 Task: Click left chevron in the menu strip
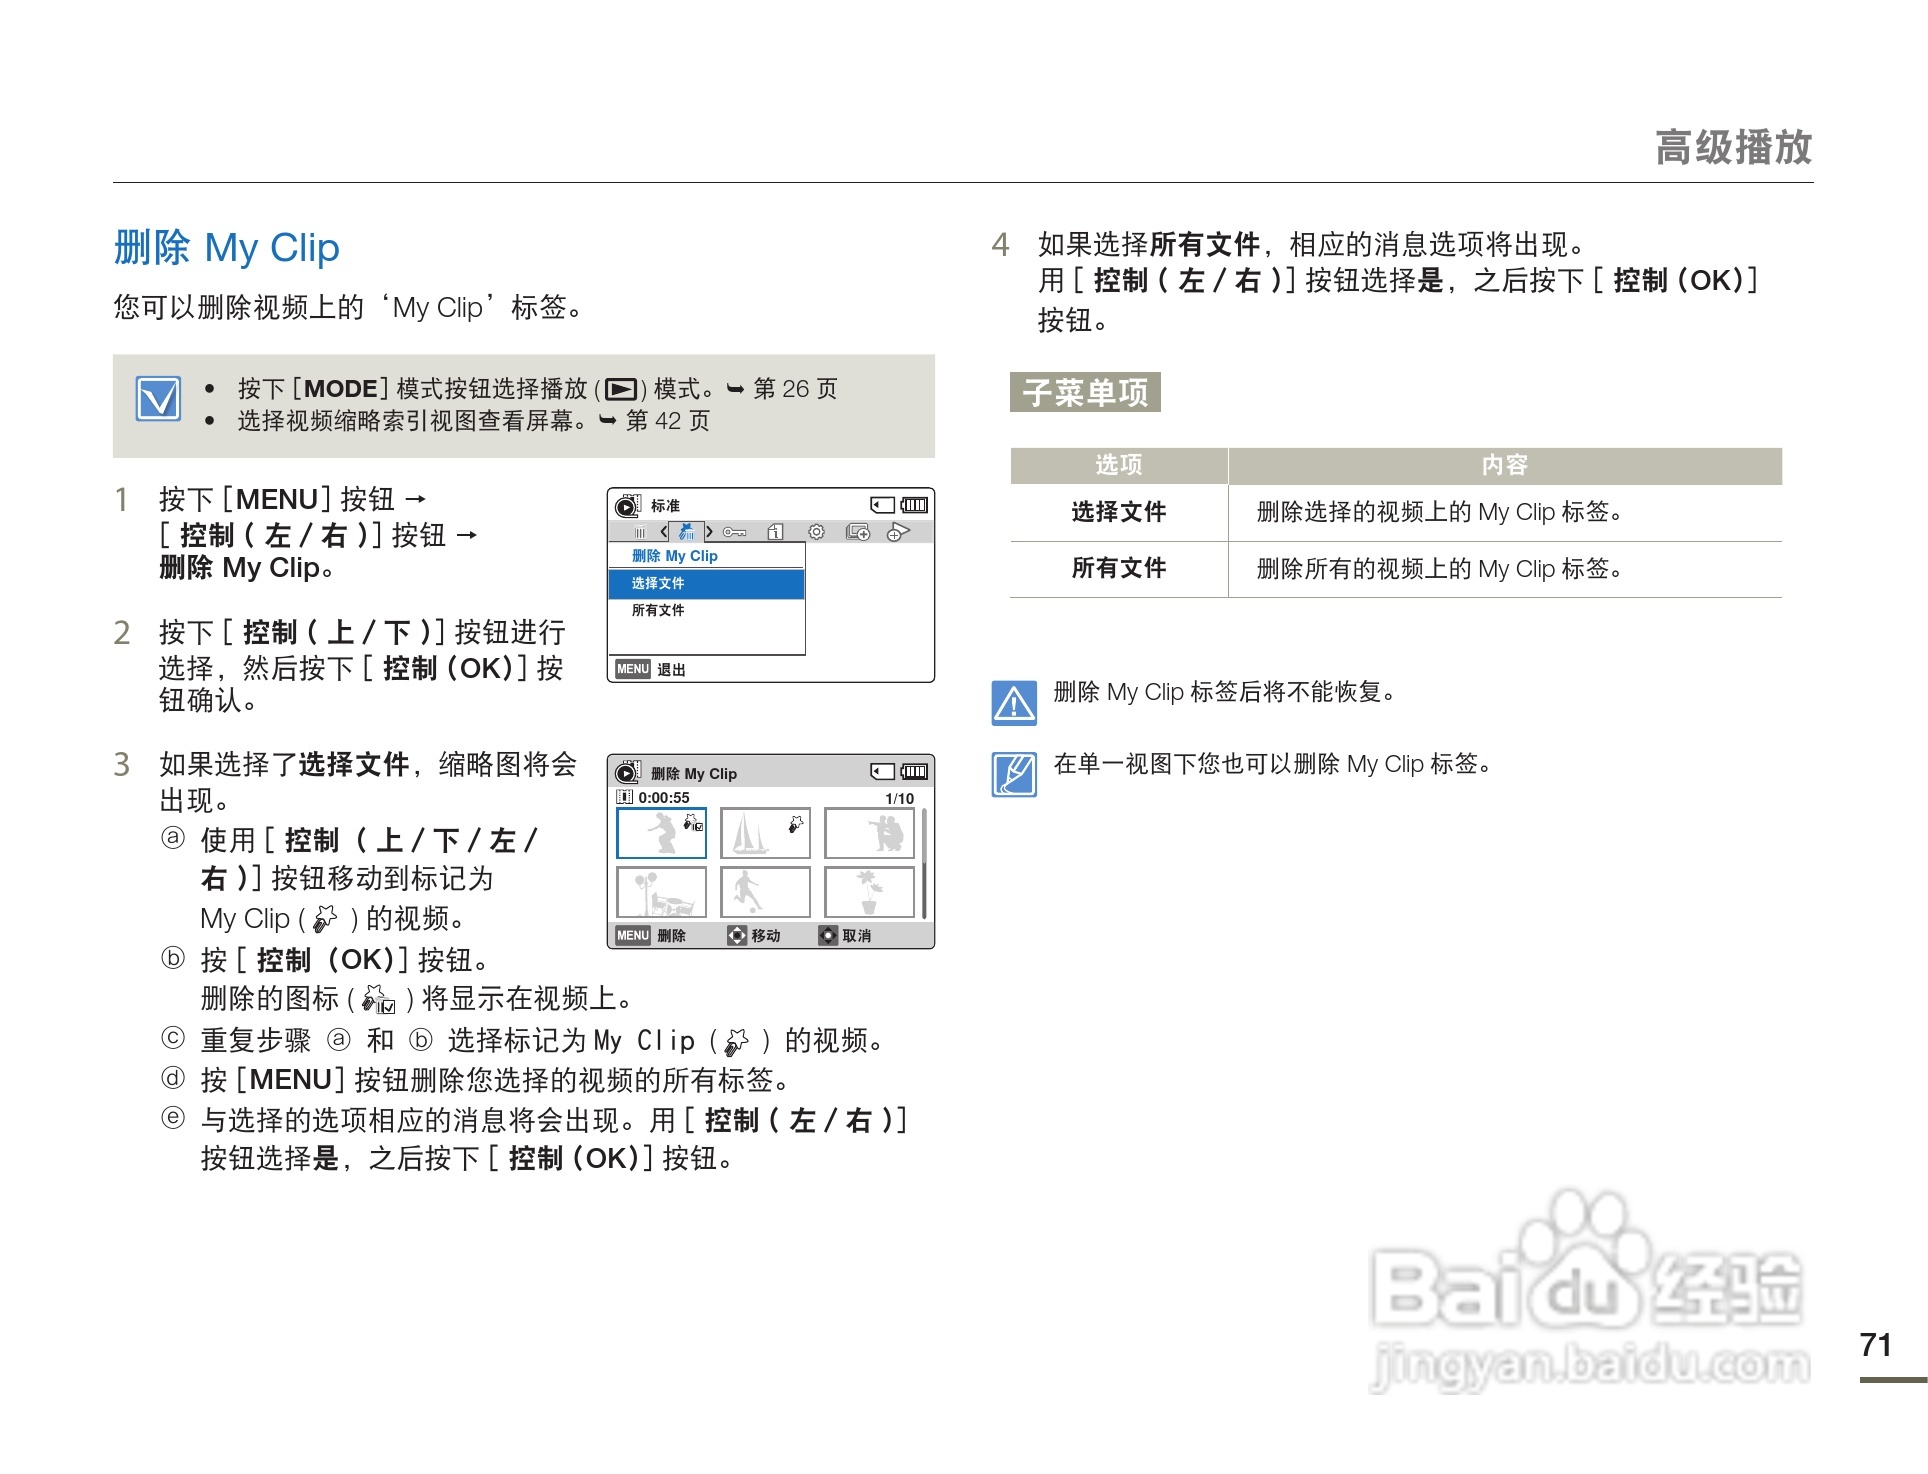[x=664, y=532]
